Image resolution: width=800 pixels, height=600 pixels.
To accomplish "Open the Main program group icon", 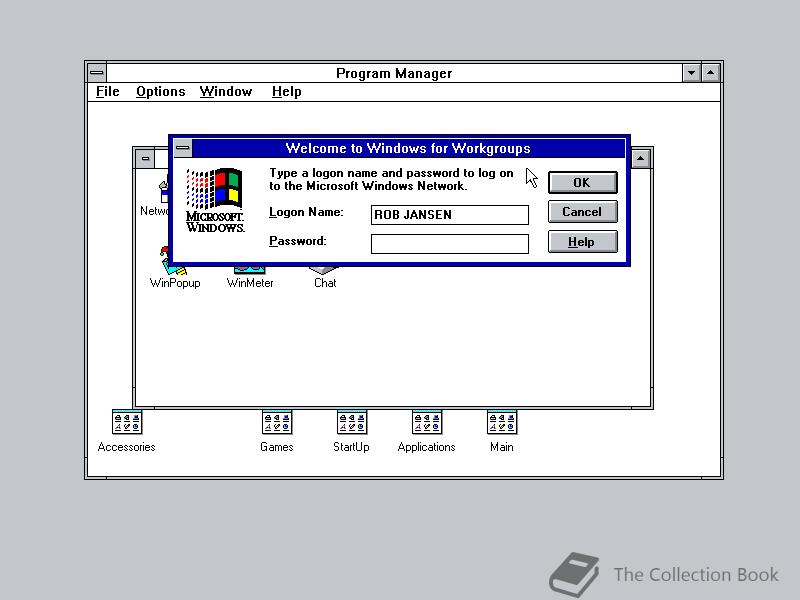I will pyautogui.click(x=502, y=422).
